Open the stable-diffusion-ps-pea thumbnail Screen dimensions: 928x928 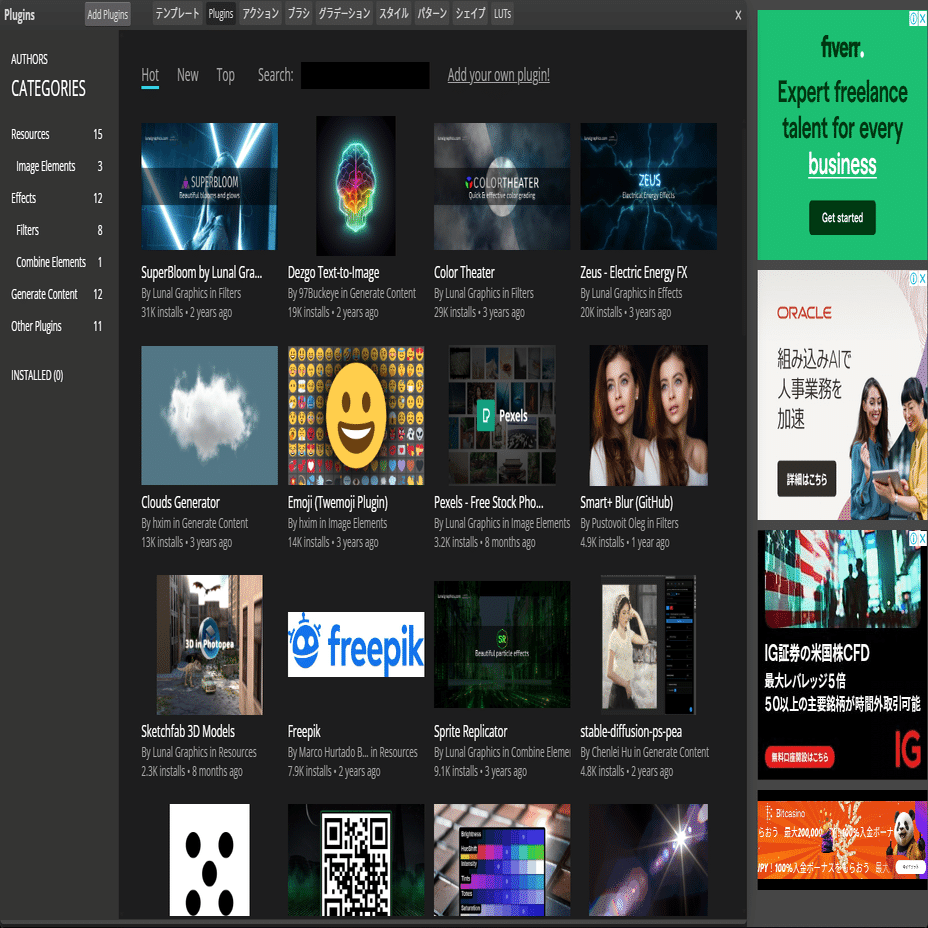tap(649, 645)
